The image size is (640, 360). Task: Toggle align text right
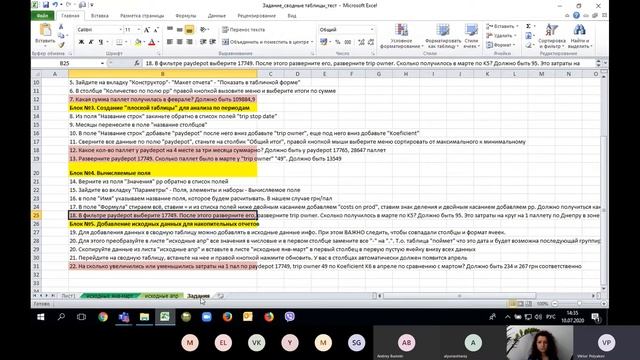189,42
